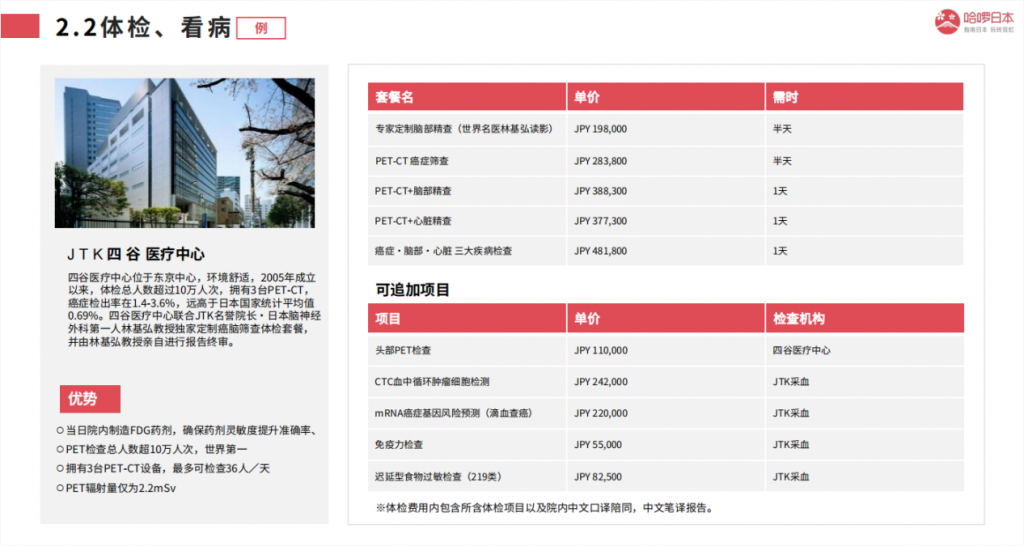The height and width of the screenshot is (546, 1024).
Task: Select the 四谷医疗中心位于东京中心 description paragraph
Action: (194, 310)
